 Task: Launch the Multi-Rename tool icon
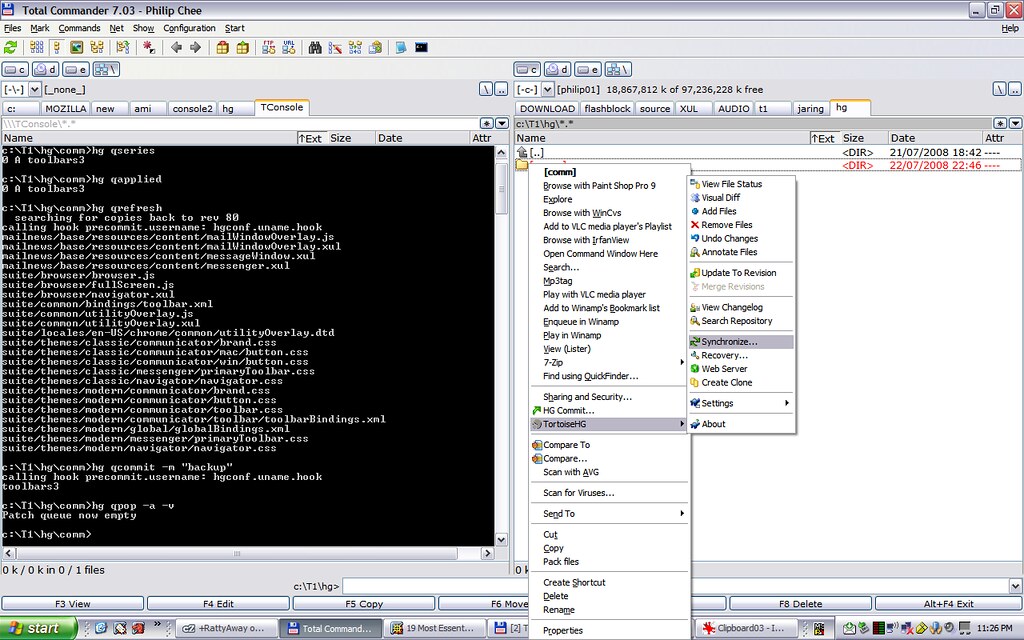(335, 47)
